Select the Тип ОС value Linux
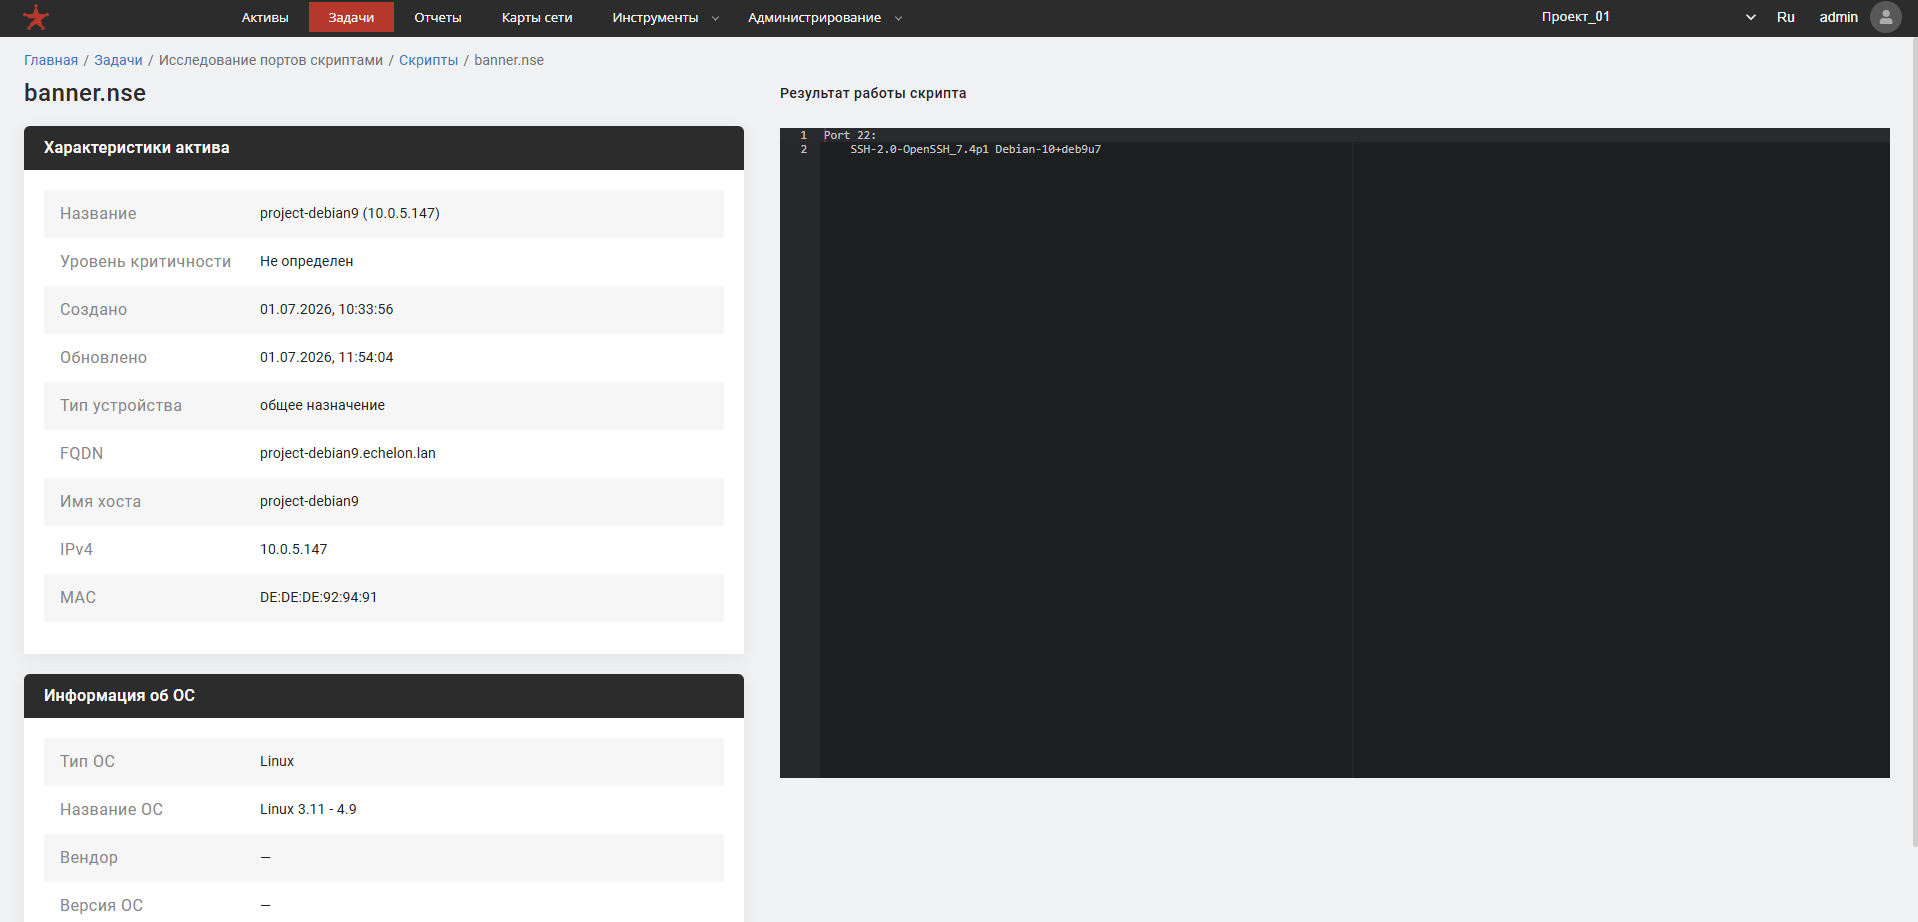The image size is (1918, 922). tap(277, 761)
